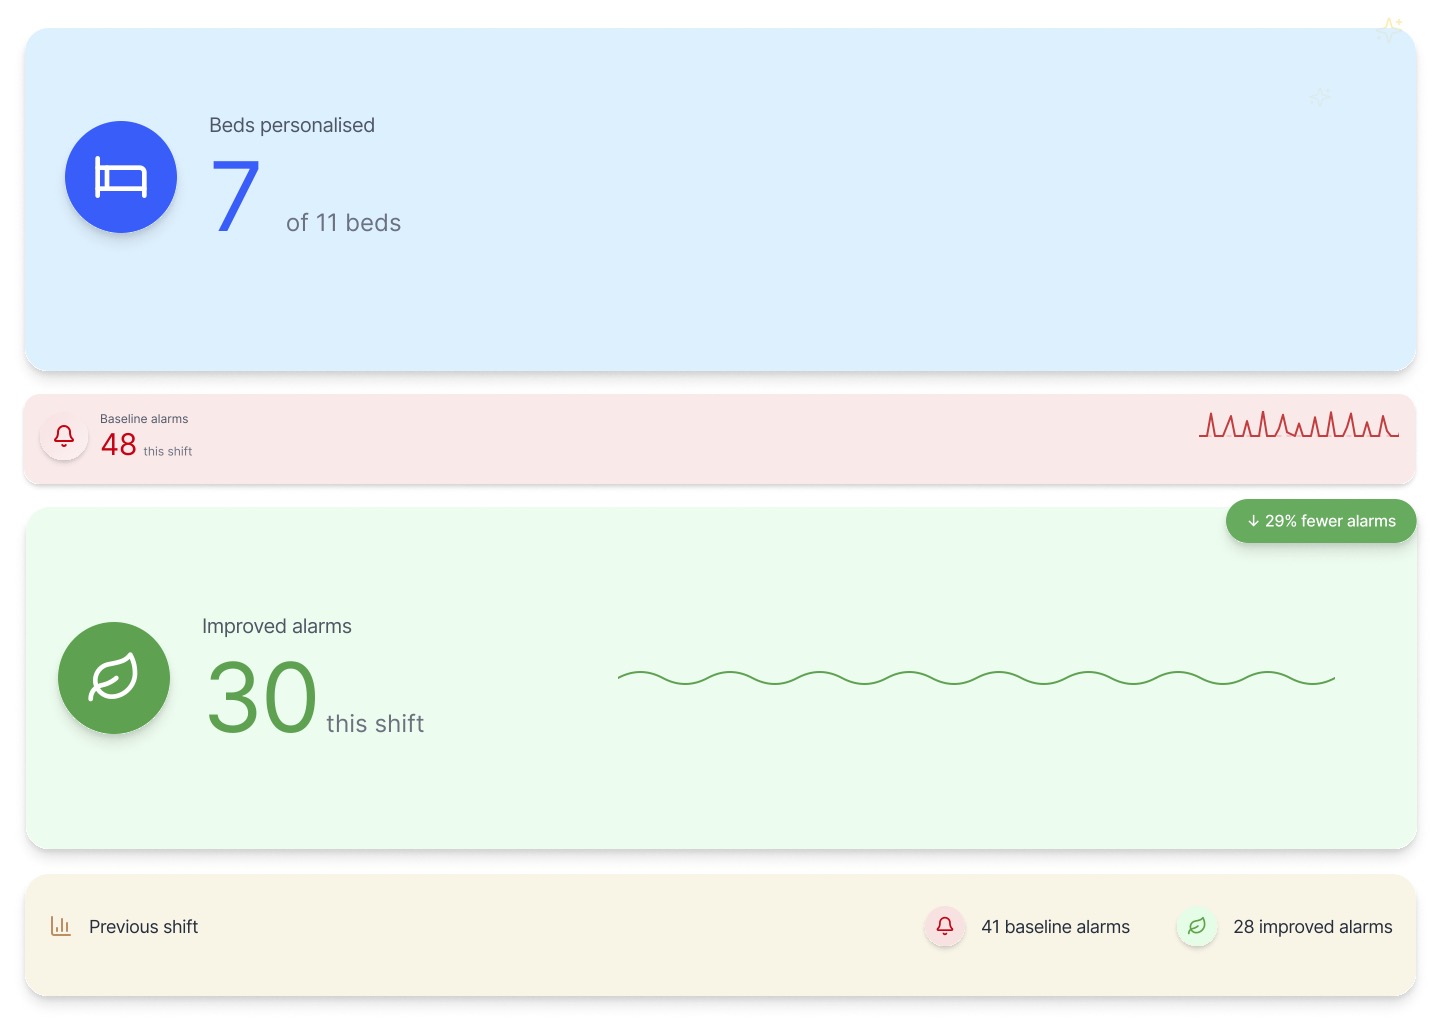Click the '41 baseline alarms' text
This screenshot has width=1440, height=1024.
(1055, 927)
